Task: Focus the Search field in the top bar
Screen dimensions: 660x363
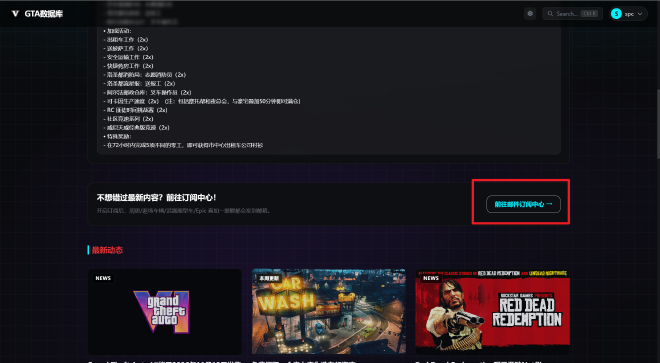Action: pyautogui.click(x=572, y=14)
